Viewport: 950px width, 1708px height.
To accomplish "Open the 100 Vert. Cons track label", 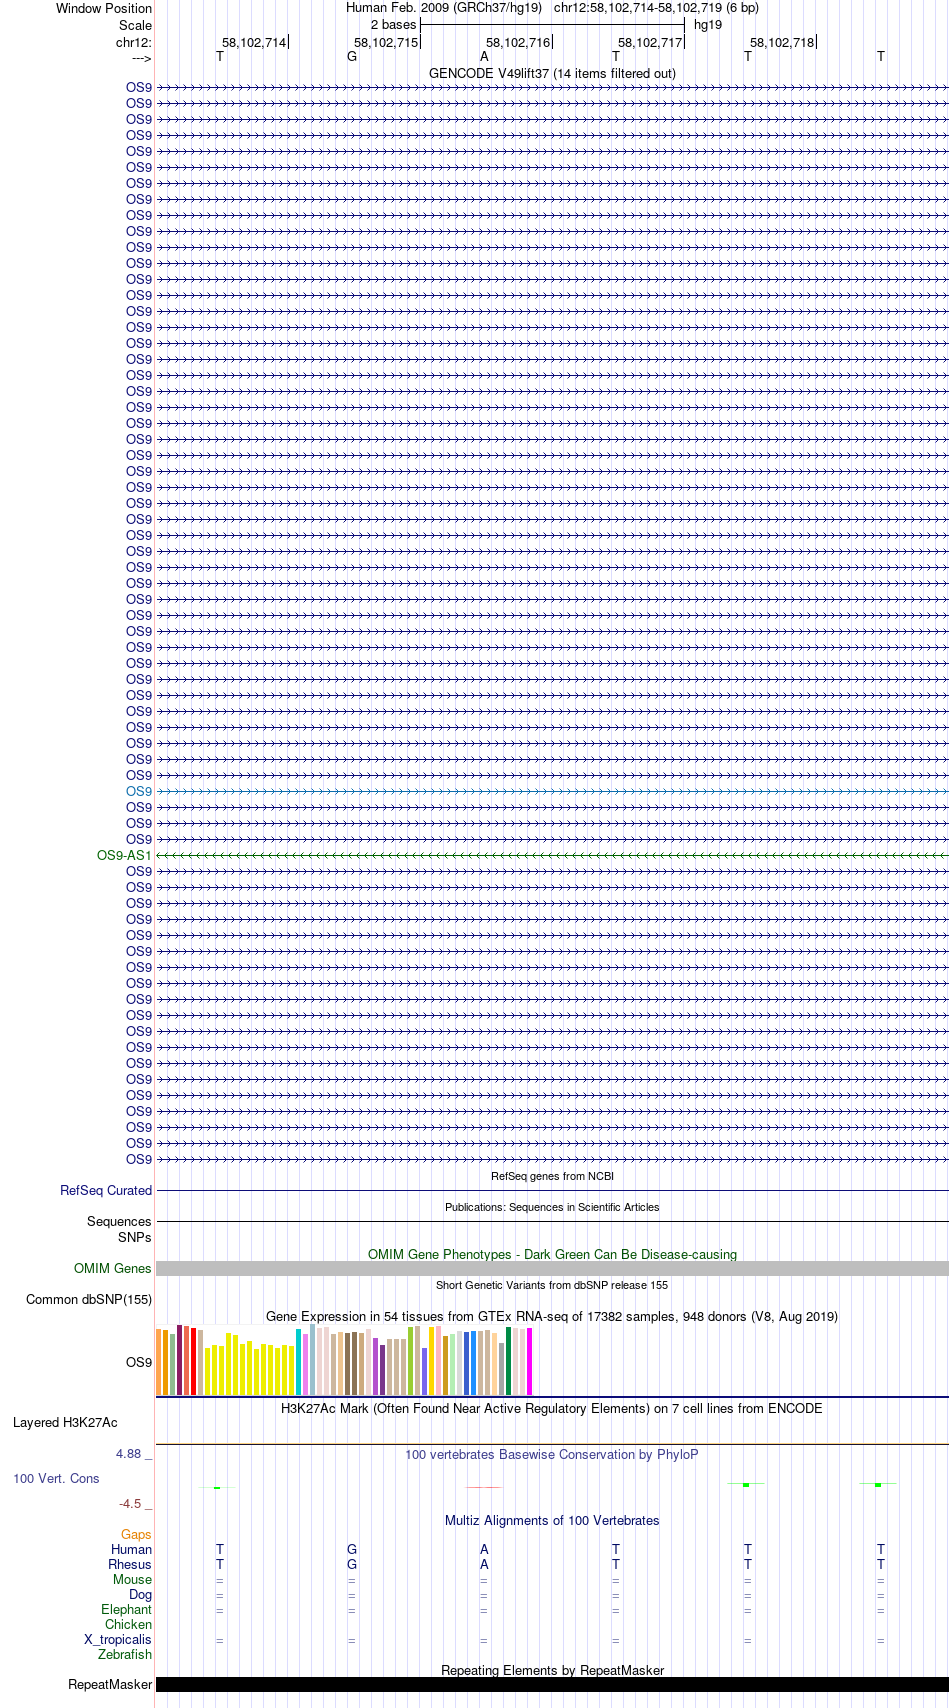I will pyautogui.click(x=56, y=1478).
